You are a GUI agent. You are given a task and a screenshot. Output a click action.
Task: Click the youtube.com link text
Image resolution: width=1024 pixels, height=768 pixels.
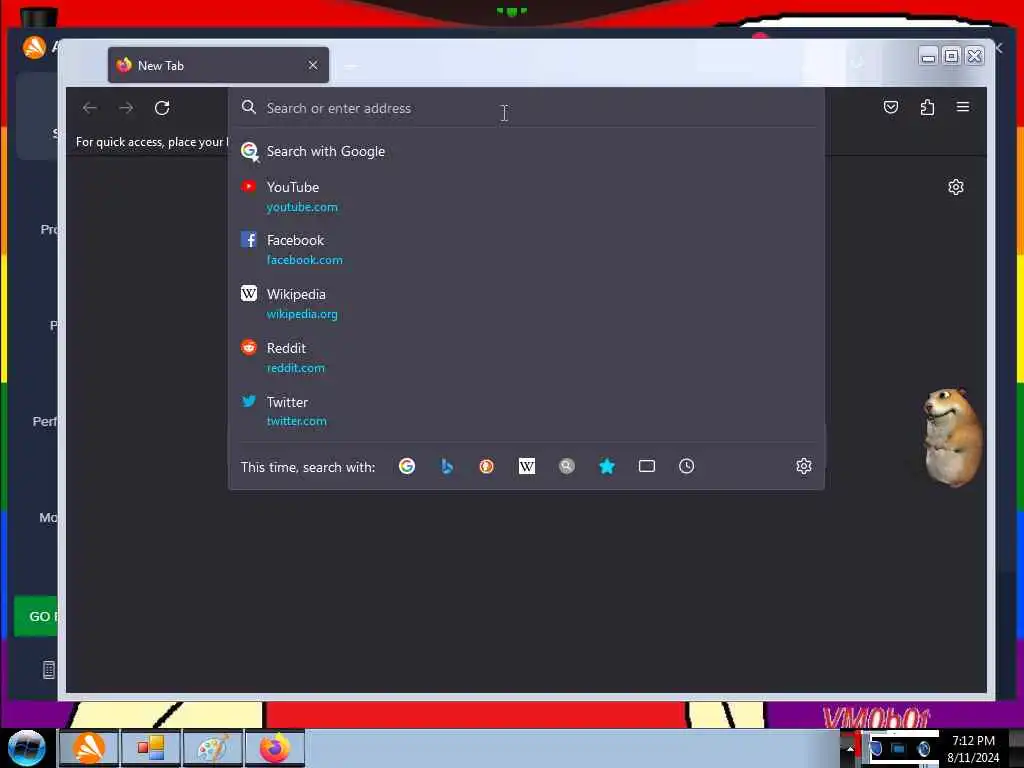(x=302, y=207)
